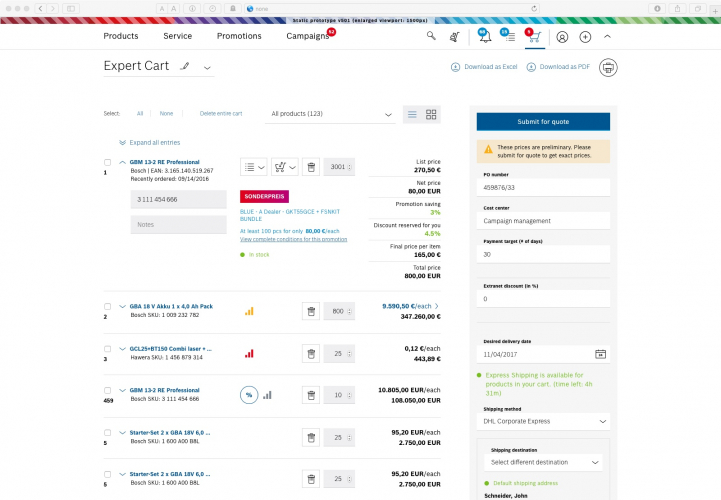This screenshot has height=500, width=721.
Task: Delete the GBM 13-2 RE row 459
Action: 311,395
